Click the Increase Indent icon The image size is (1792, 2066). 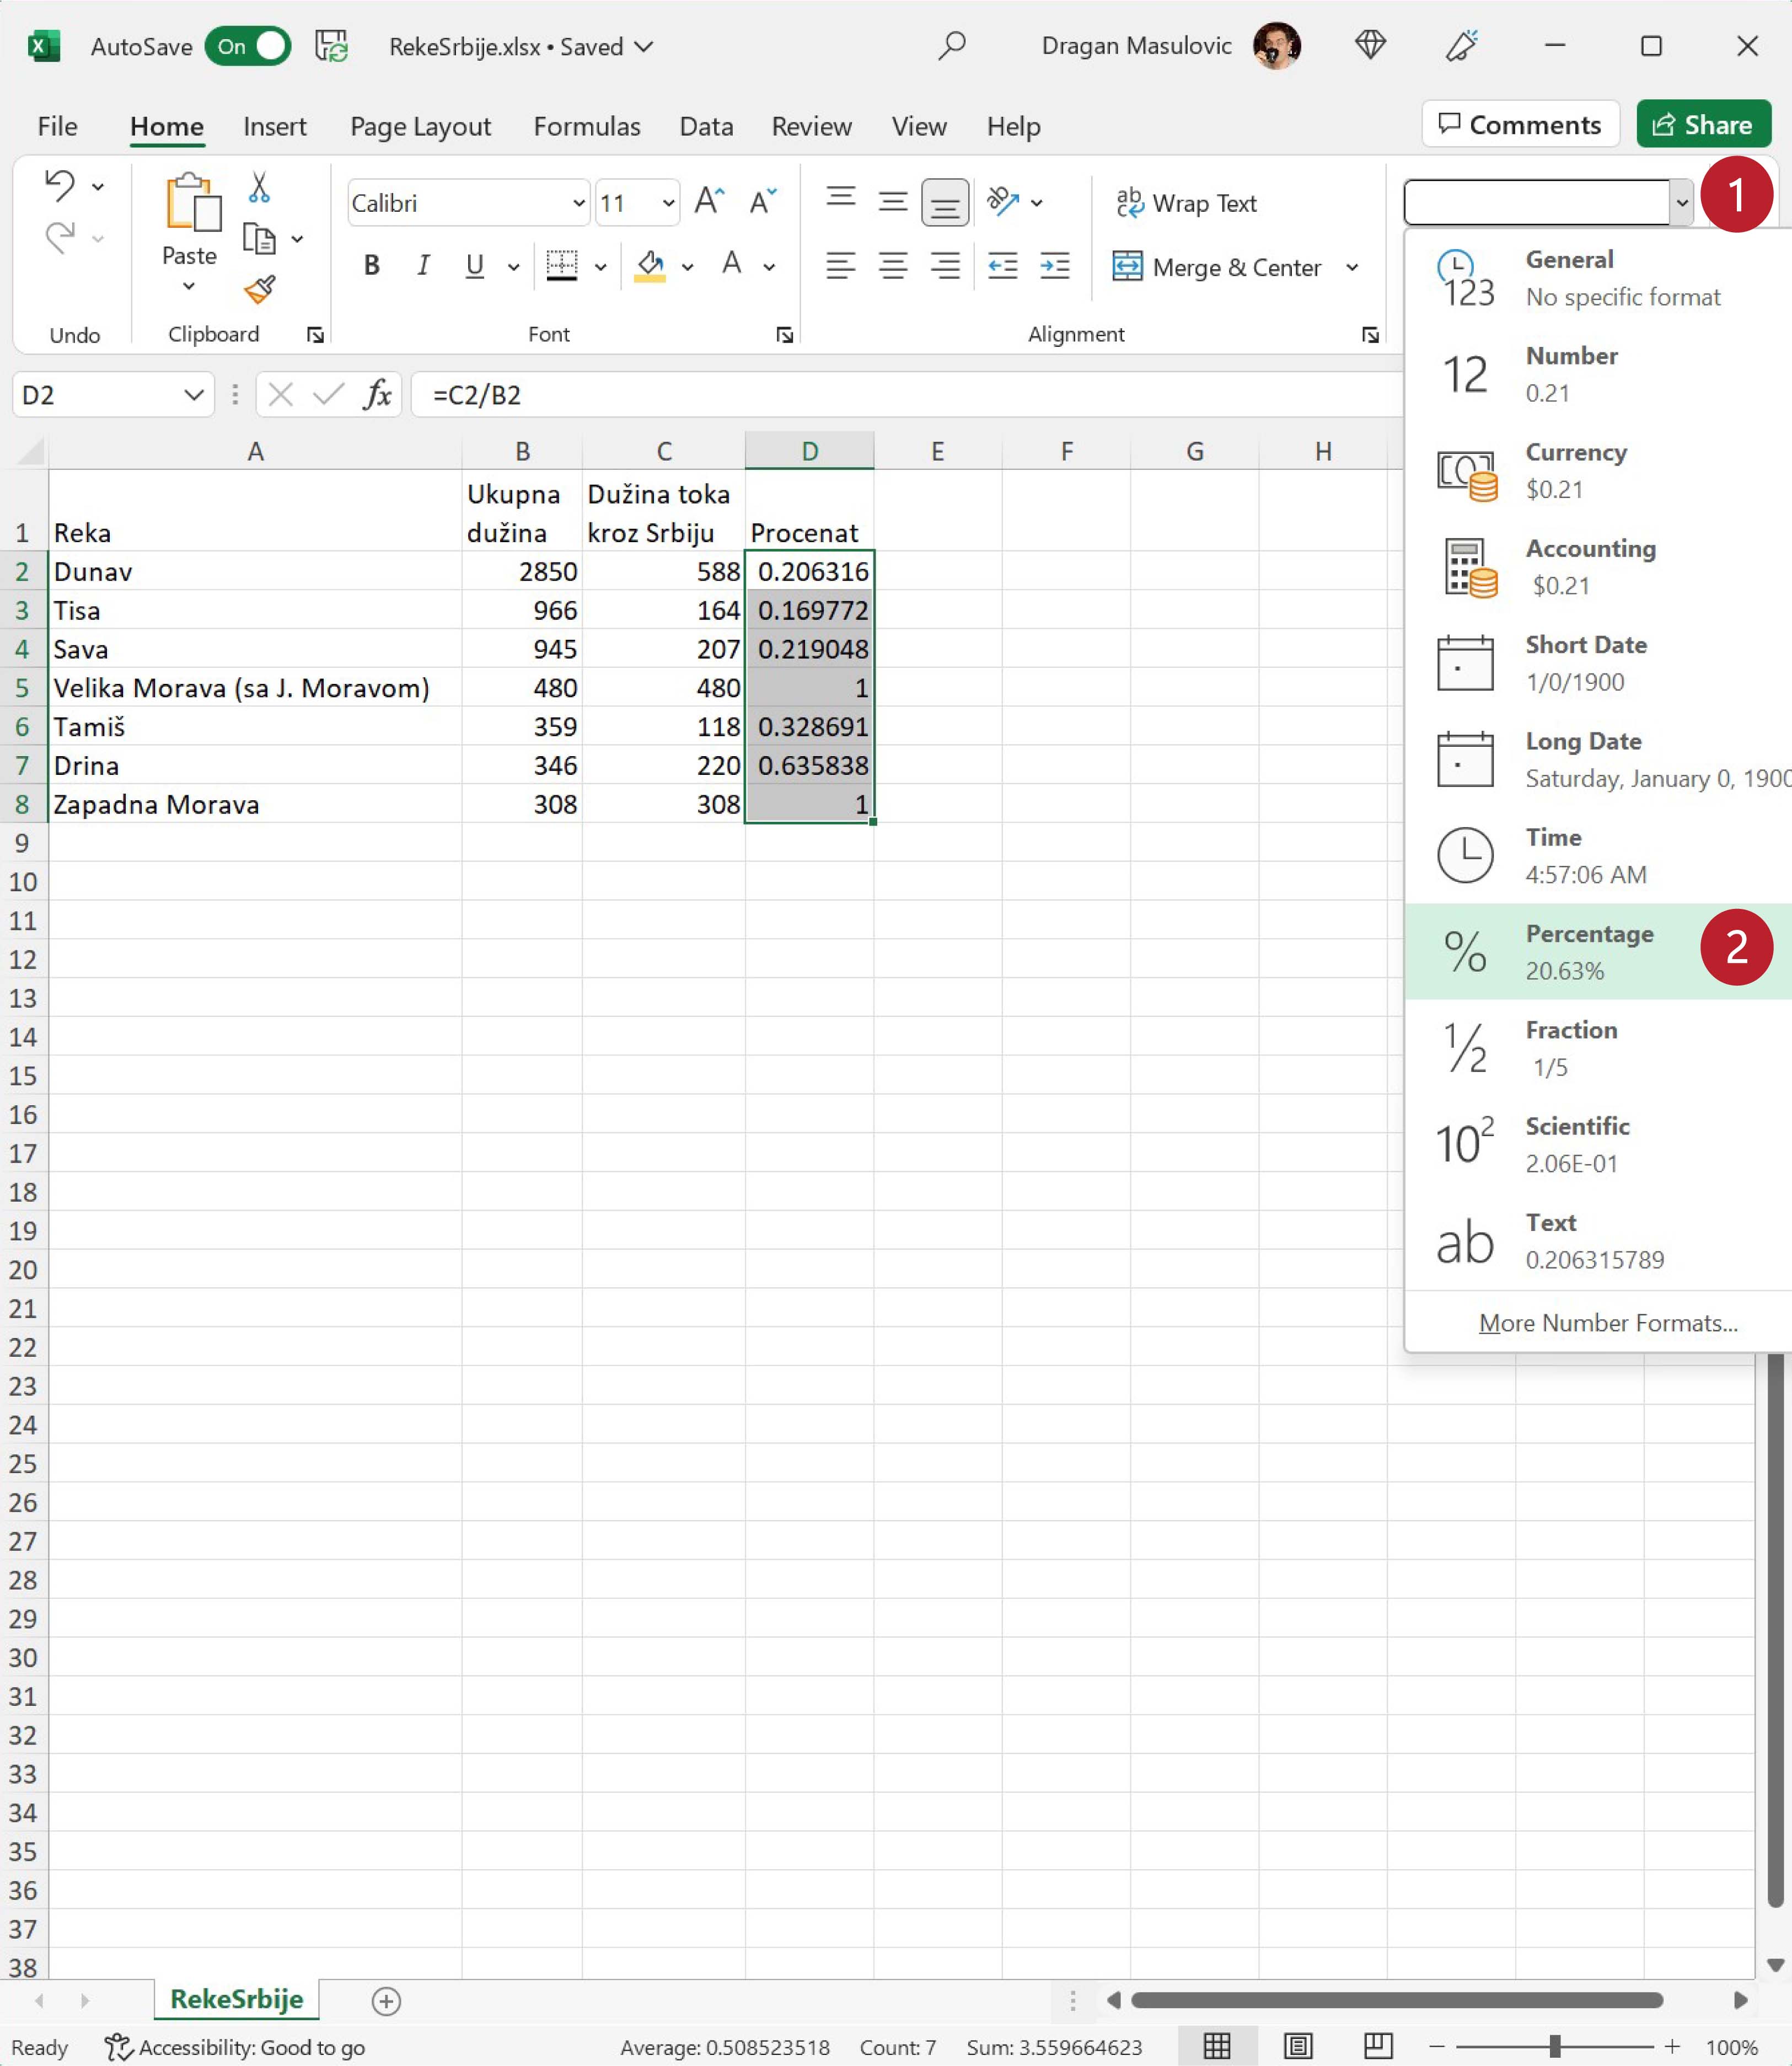(x=1055, y=266)
